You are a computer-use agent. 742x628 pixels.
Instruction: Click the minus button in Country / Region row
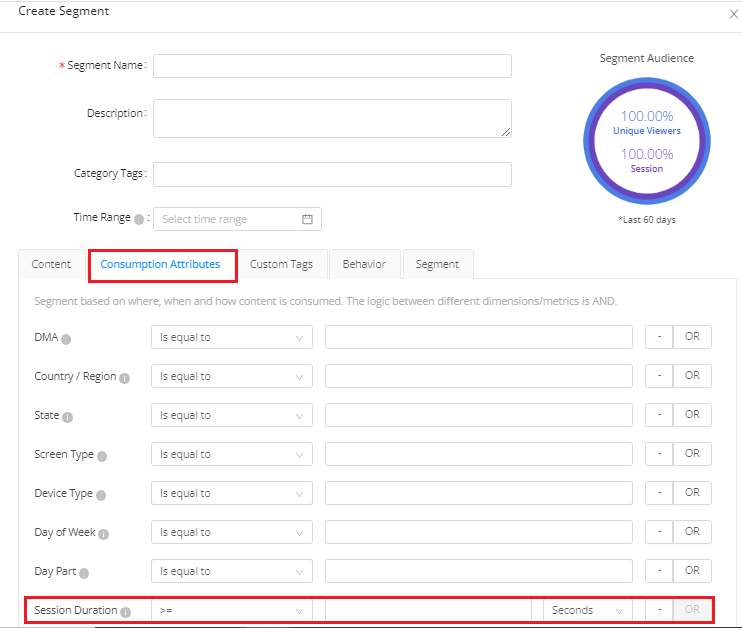[x=659, y=376]
